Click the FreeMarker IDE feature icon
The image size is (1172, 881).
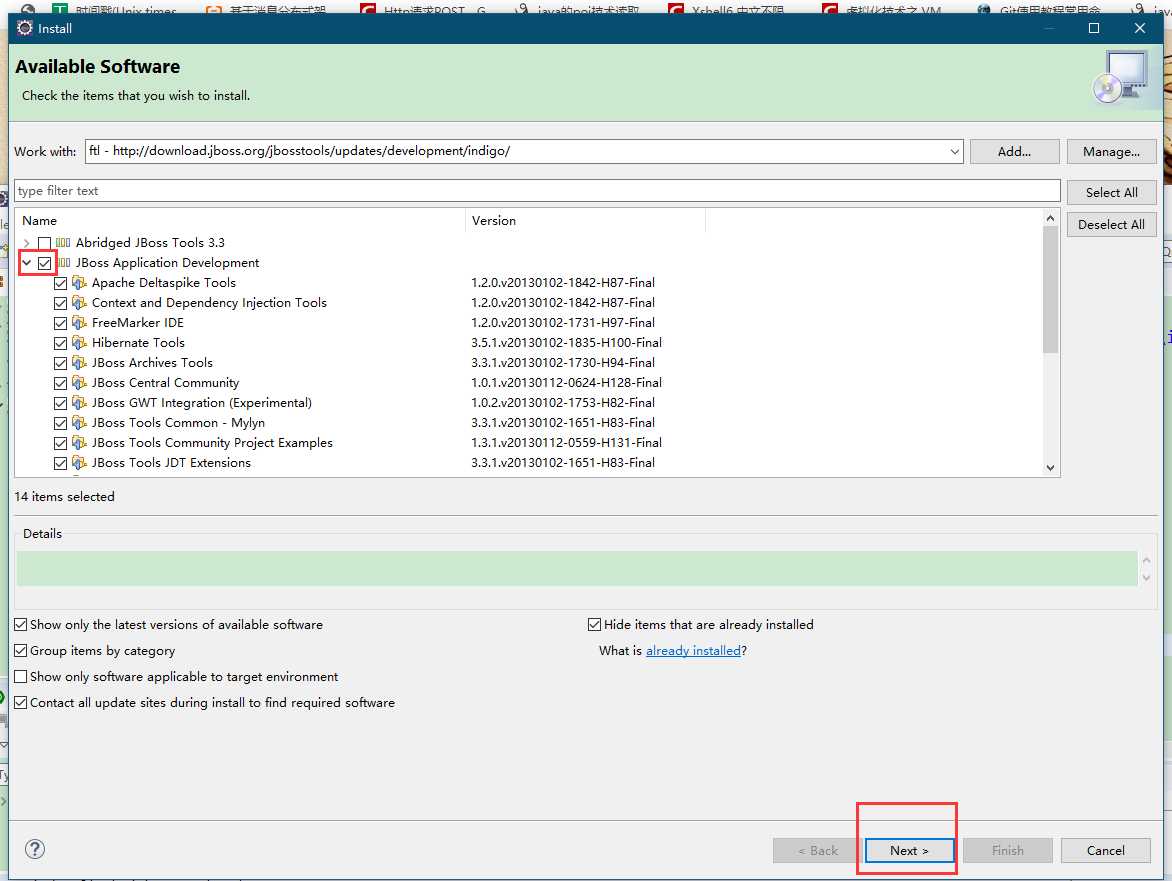[x=79, y=323]
